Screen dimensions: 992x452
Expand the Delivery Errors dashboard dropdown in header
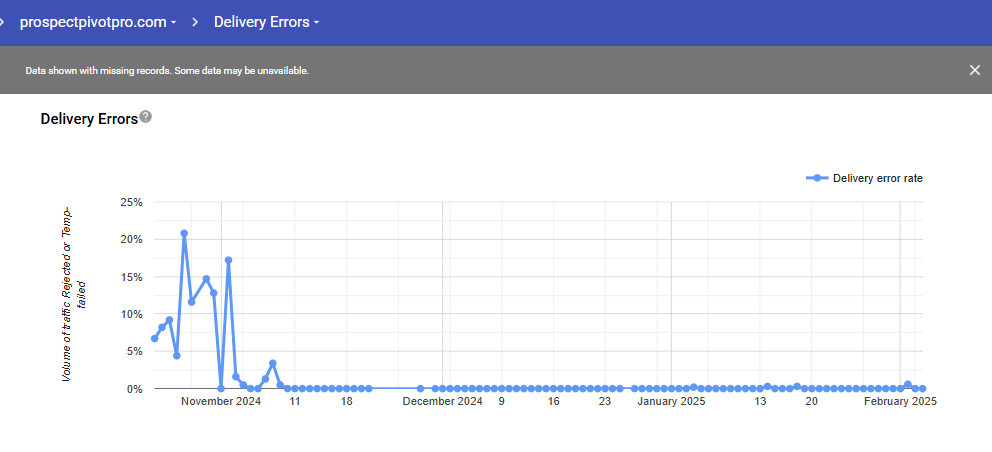click(266, 22)
